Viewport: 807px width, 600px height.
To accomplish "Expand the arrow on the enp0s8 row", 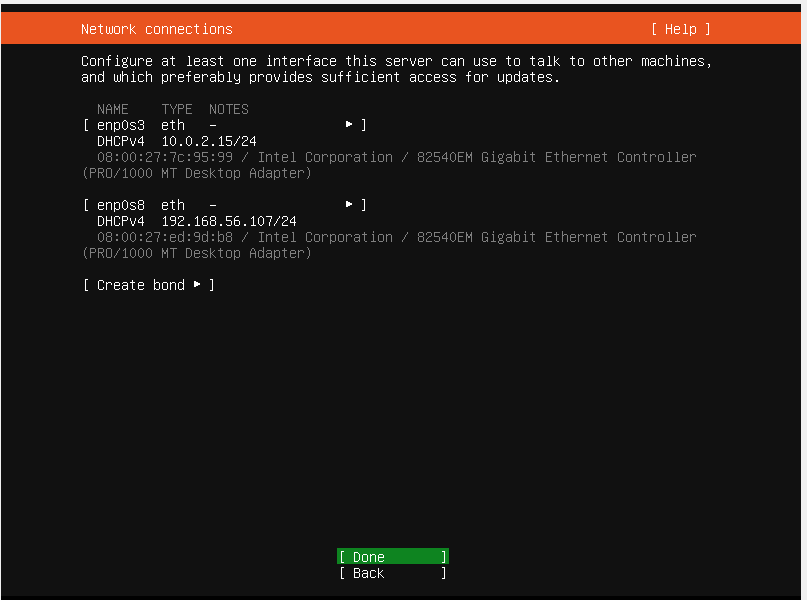I will coord(349,205).
